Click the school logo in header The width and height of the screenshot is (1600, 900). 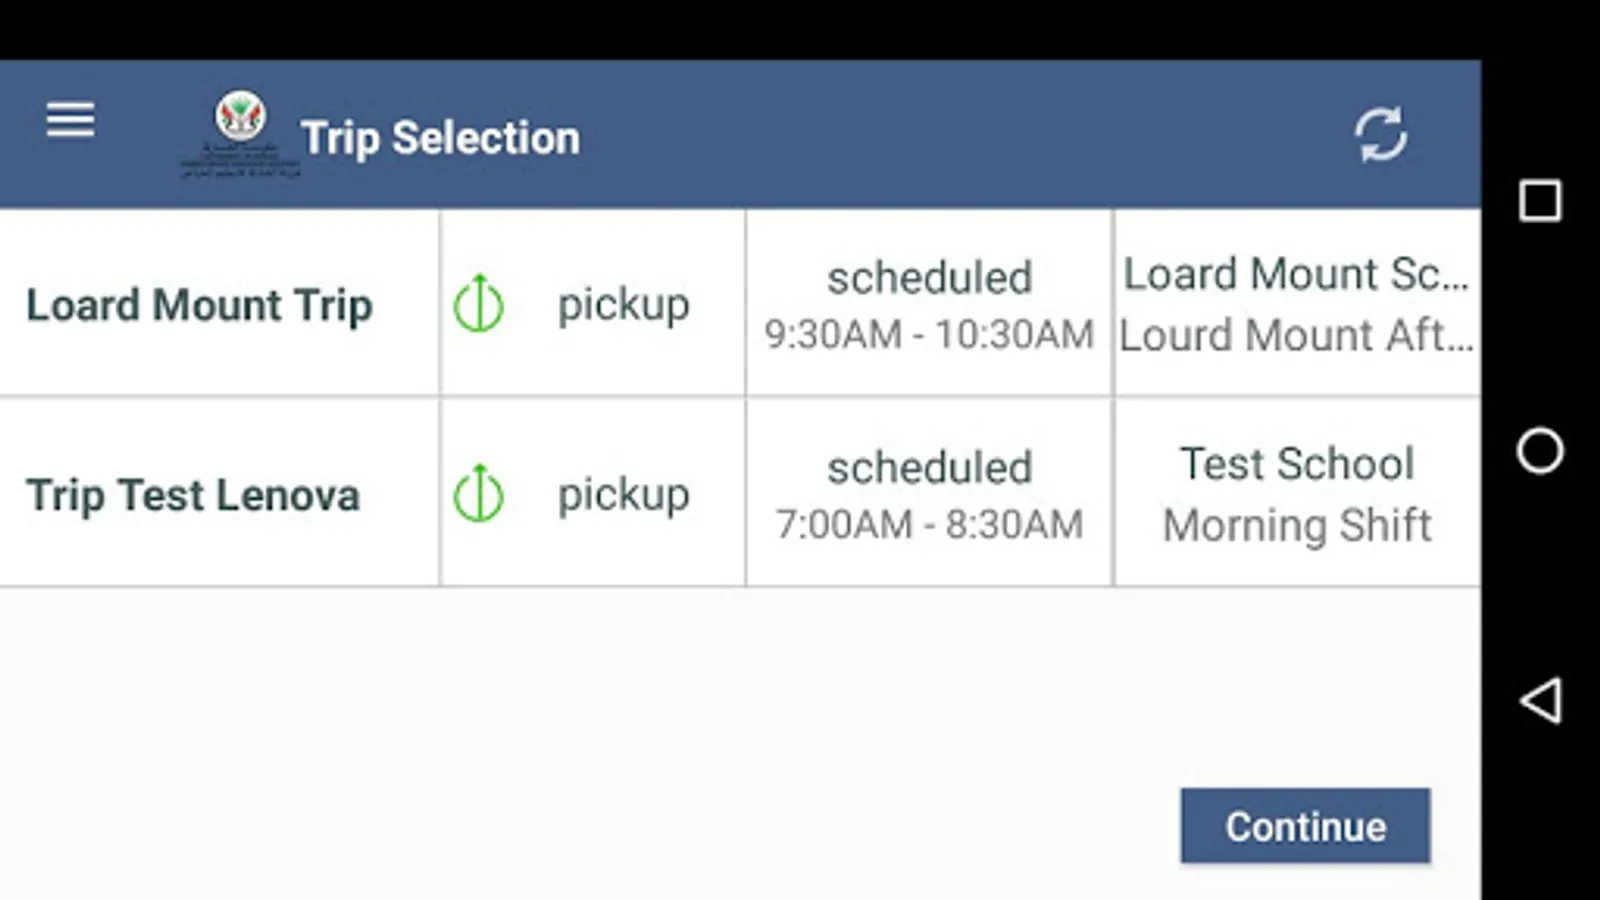tap(241, 133)
